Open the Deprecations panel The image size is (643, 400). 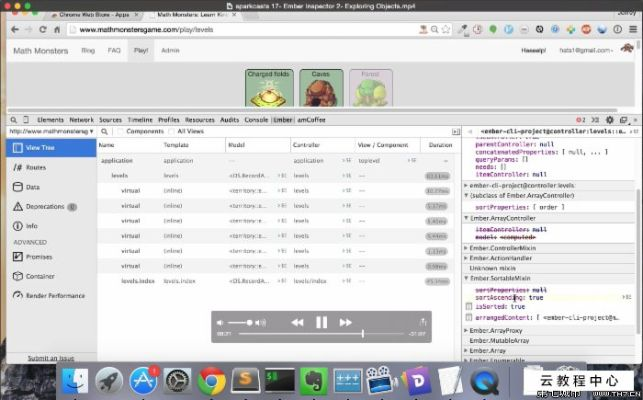pos(51,206)
